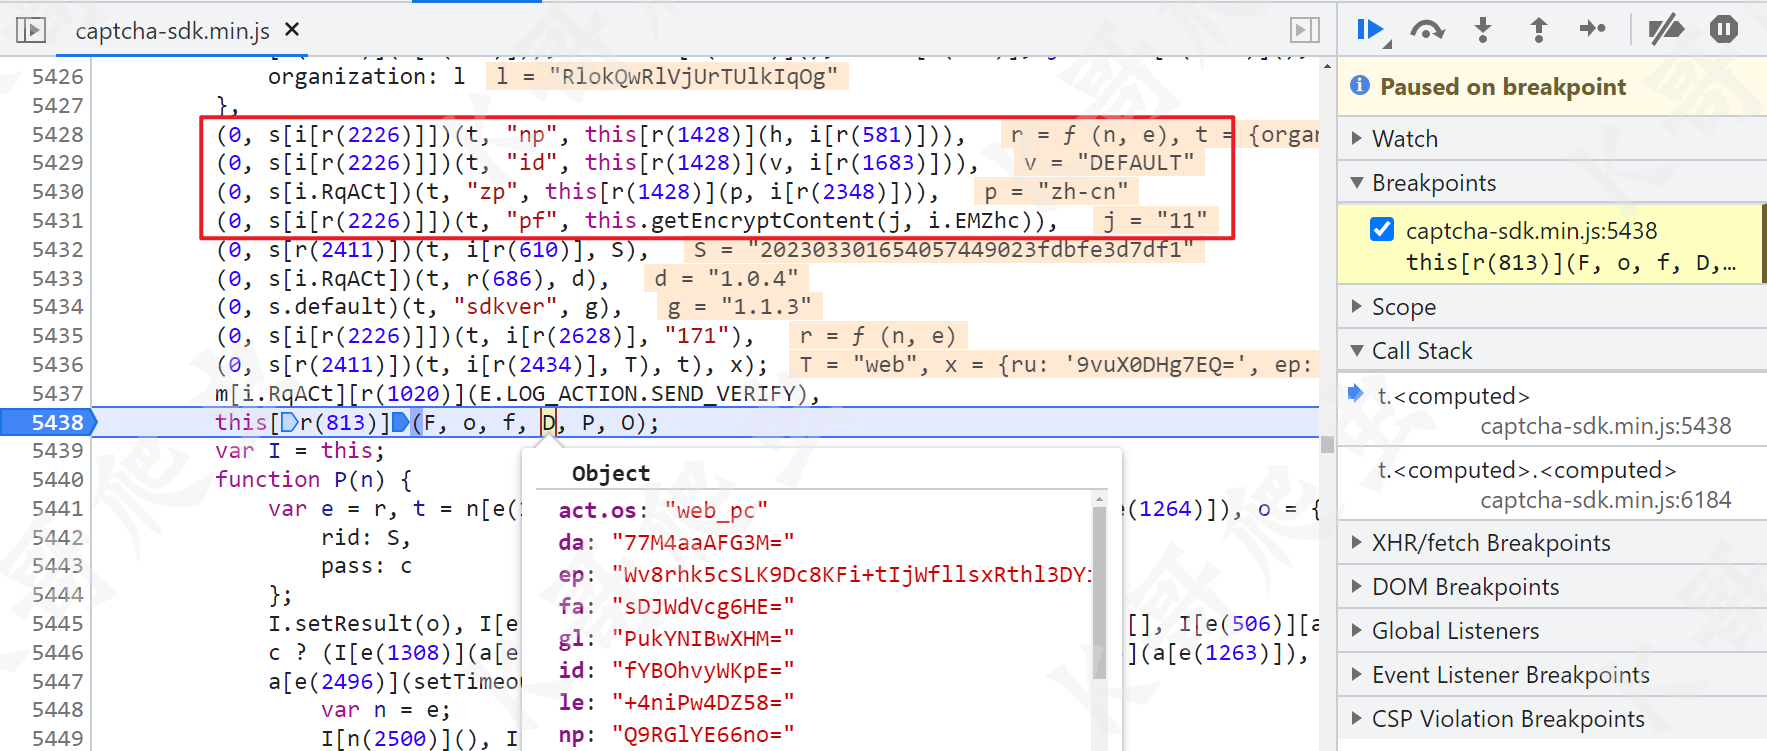The height and width of the screenshot is (751, 1767).
Task: Click inline value l = "RlokQwRlVjUrTUlkIqOg"
Action: 668,77
